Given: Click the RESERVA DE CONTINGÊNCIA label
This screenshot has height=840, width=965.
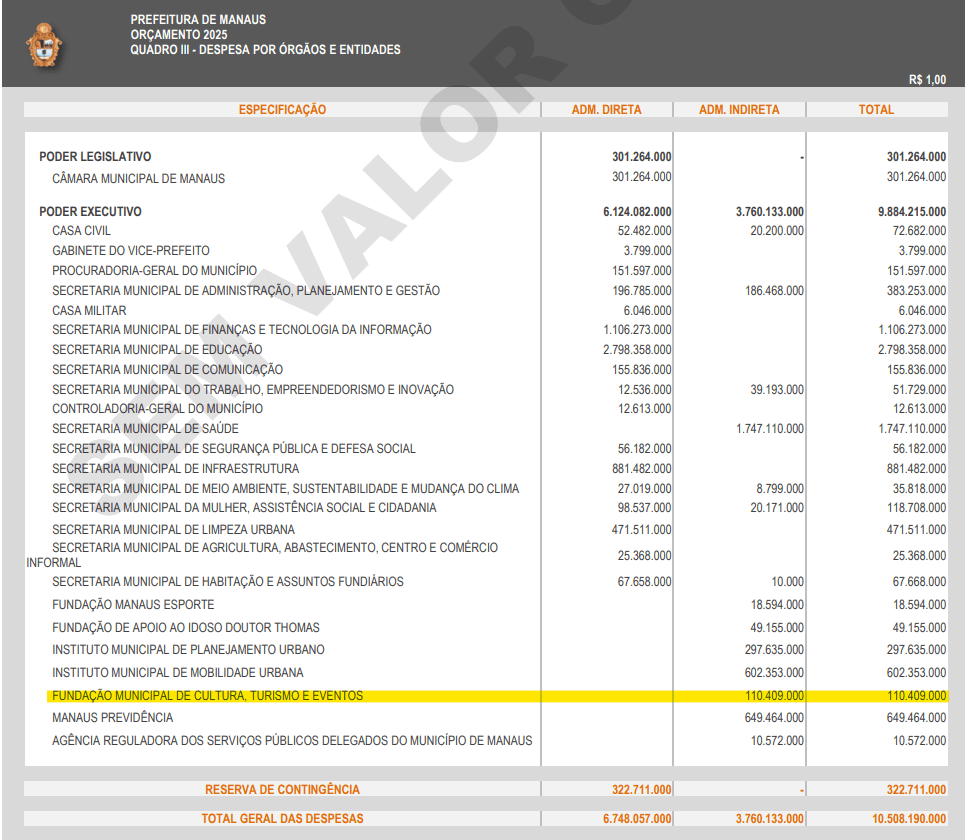Looking at the screenshot, I should click(x=282, y=790).
